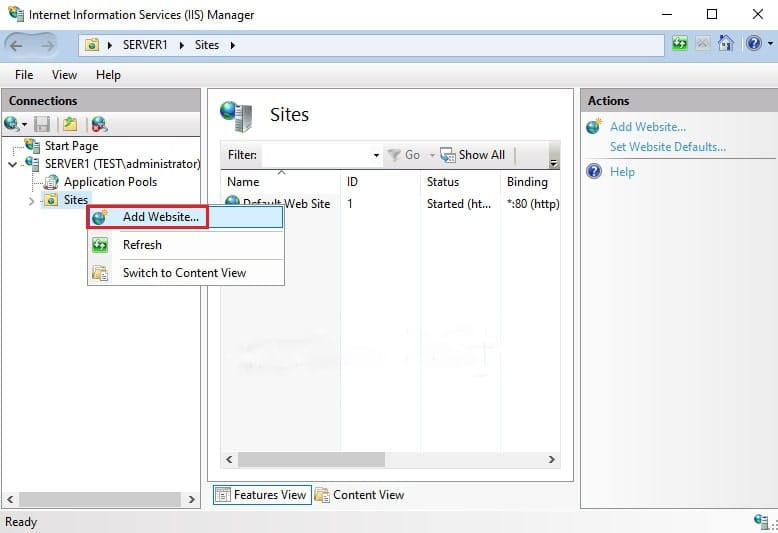Switch to the Features View tab
Viewport: 778px width, 533px height.
pyautogui.click(x=262, y=495)
